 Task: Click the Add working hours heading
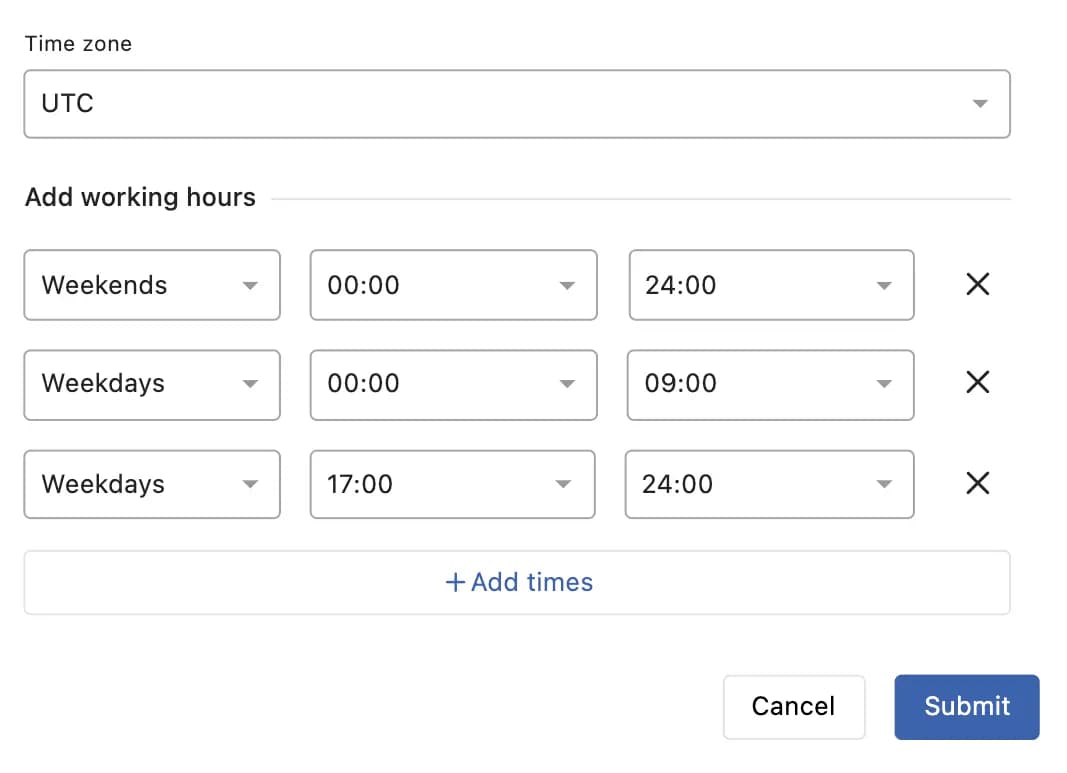click(x=140, y=198)
